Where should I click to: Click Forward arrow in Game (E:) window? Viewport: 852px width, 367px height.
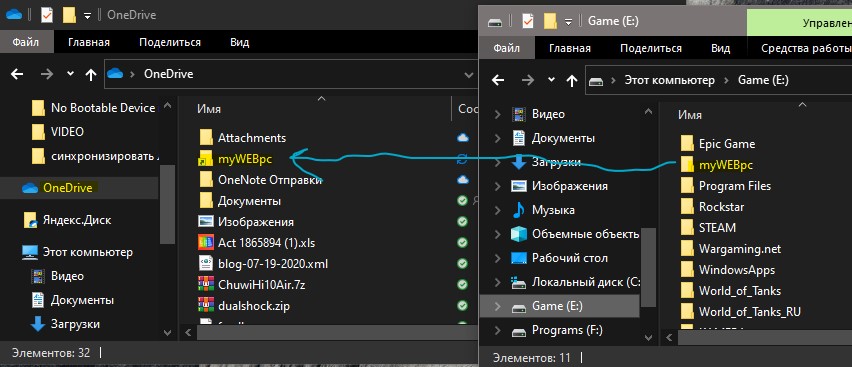tap(528, 80)
